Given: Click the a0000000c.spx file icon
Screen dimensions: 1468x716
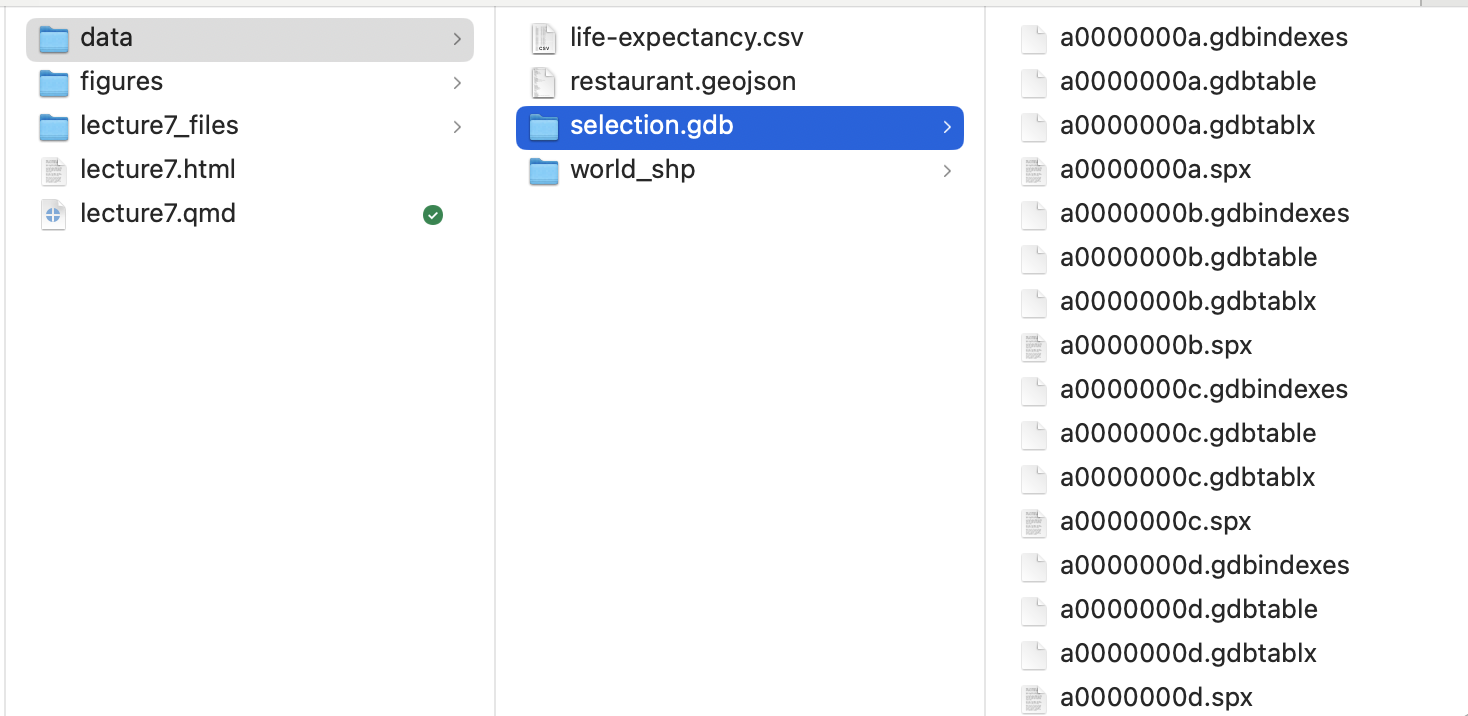Looking at the screenshot, I should pyautogui.click(x=1033, y=522).
